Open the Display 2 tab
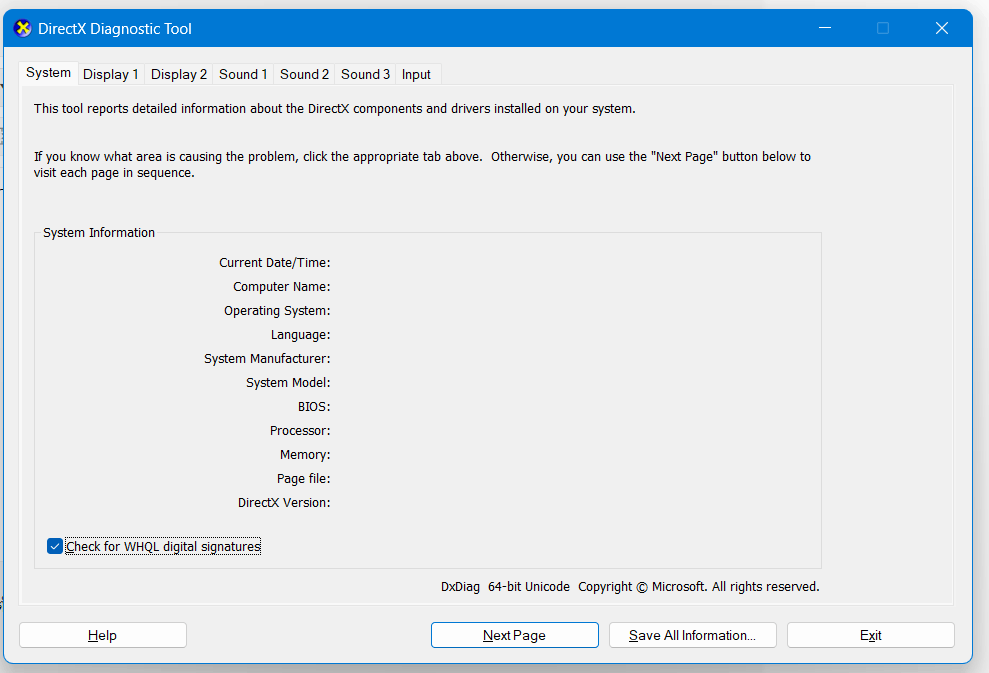The image size is (989, 673). tap(178, 74)
